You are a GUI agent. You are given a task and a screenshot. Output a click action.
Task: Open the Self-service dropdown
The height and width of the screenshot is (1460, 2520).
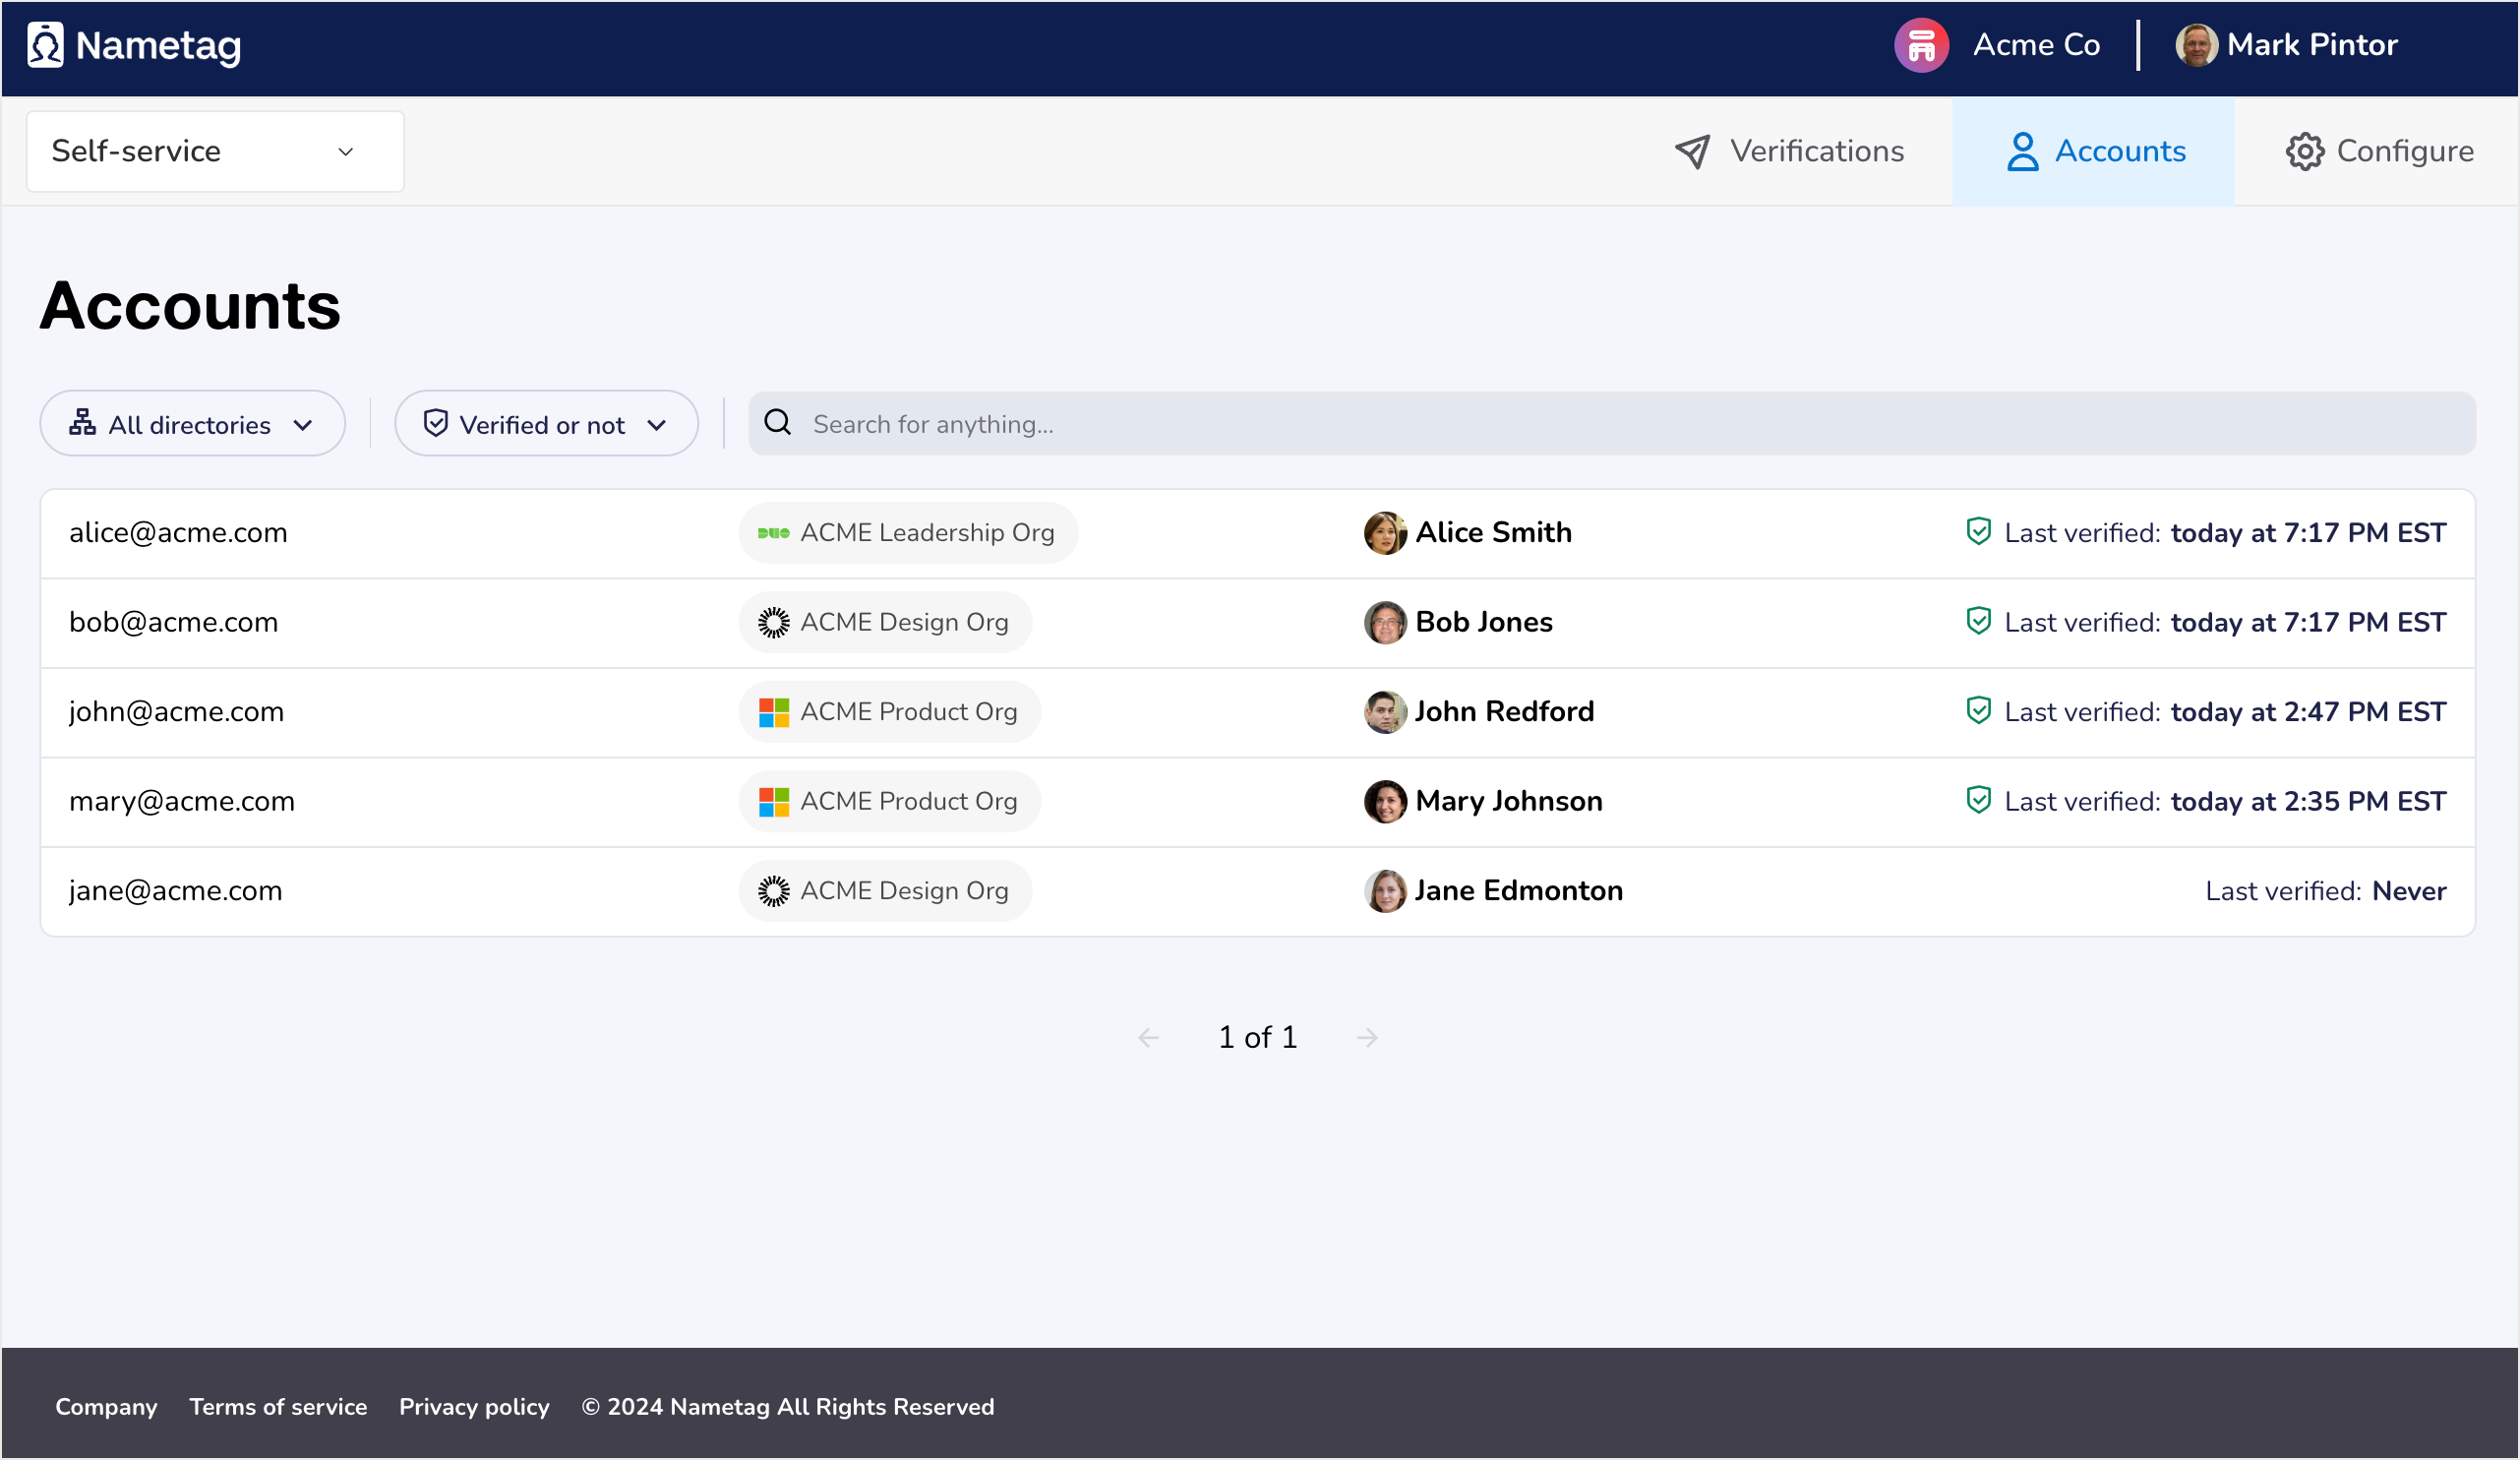[215, 152]
